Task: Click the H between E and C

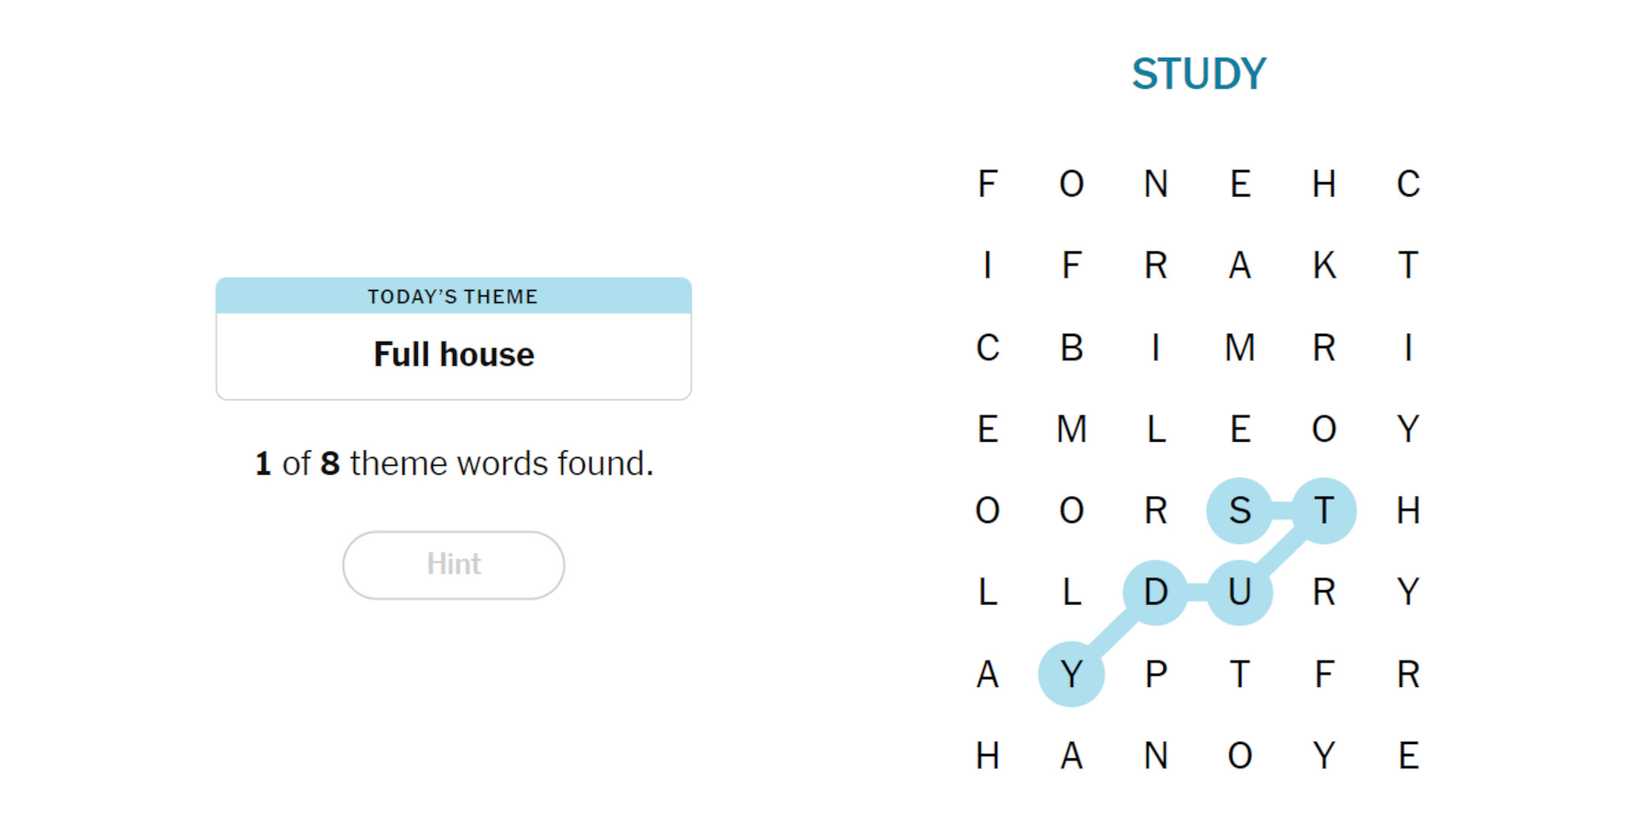Action: coord(1323,184)
